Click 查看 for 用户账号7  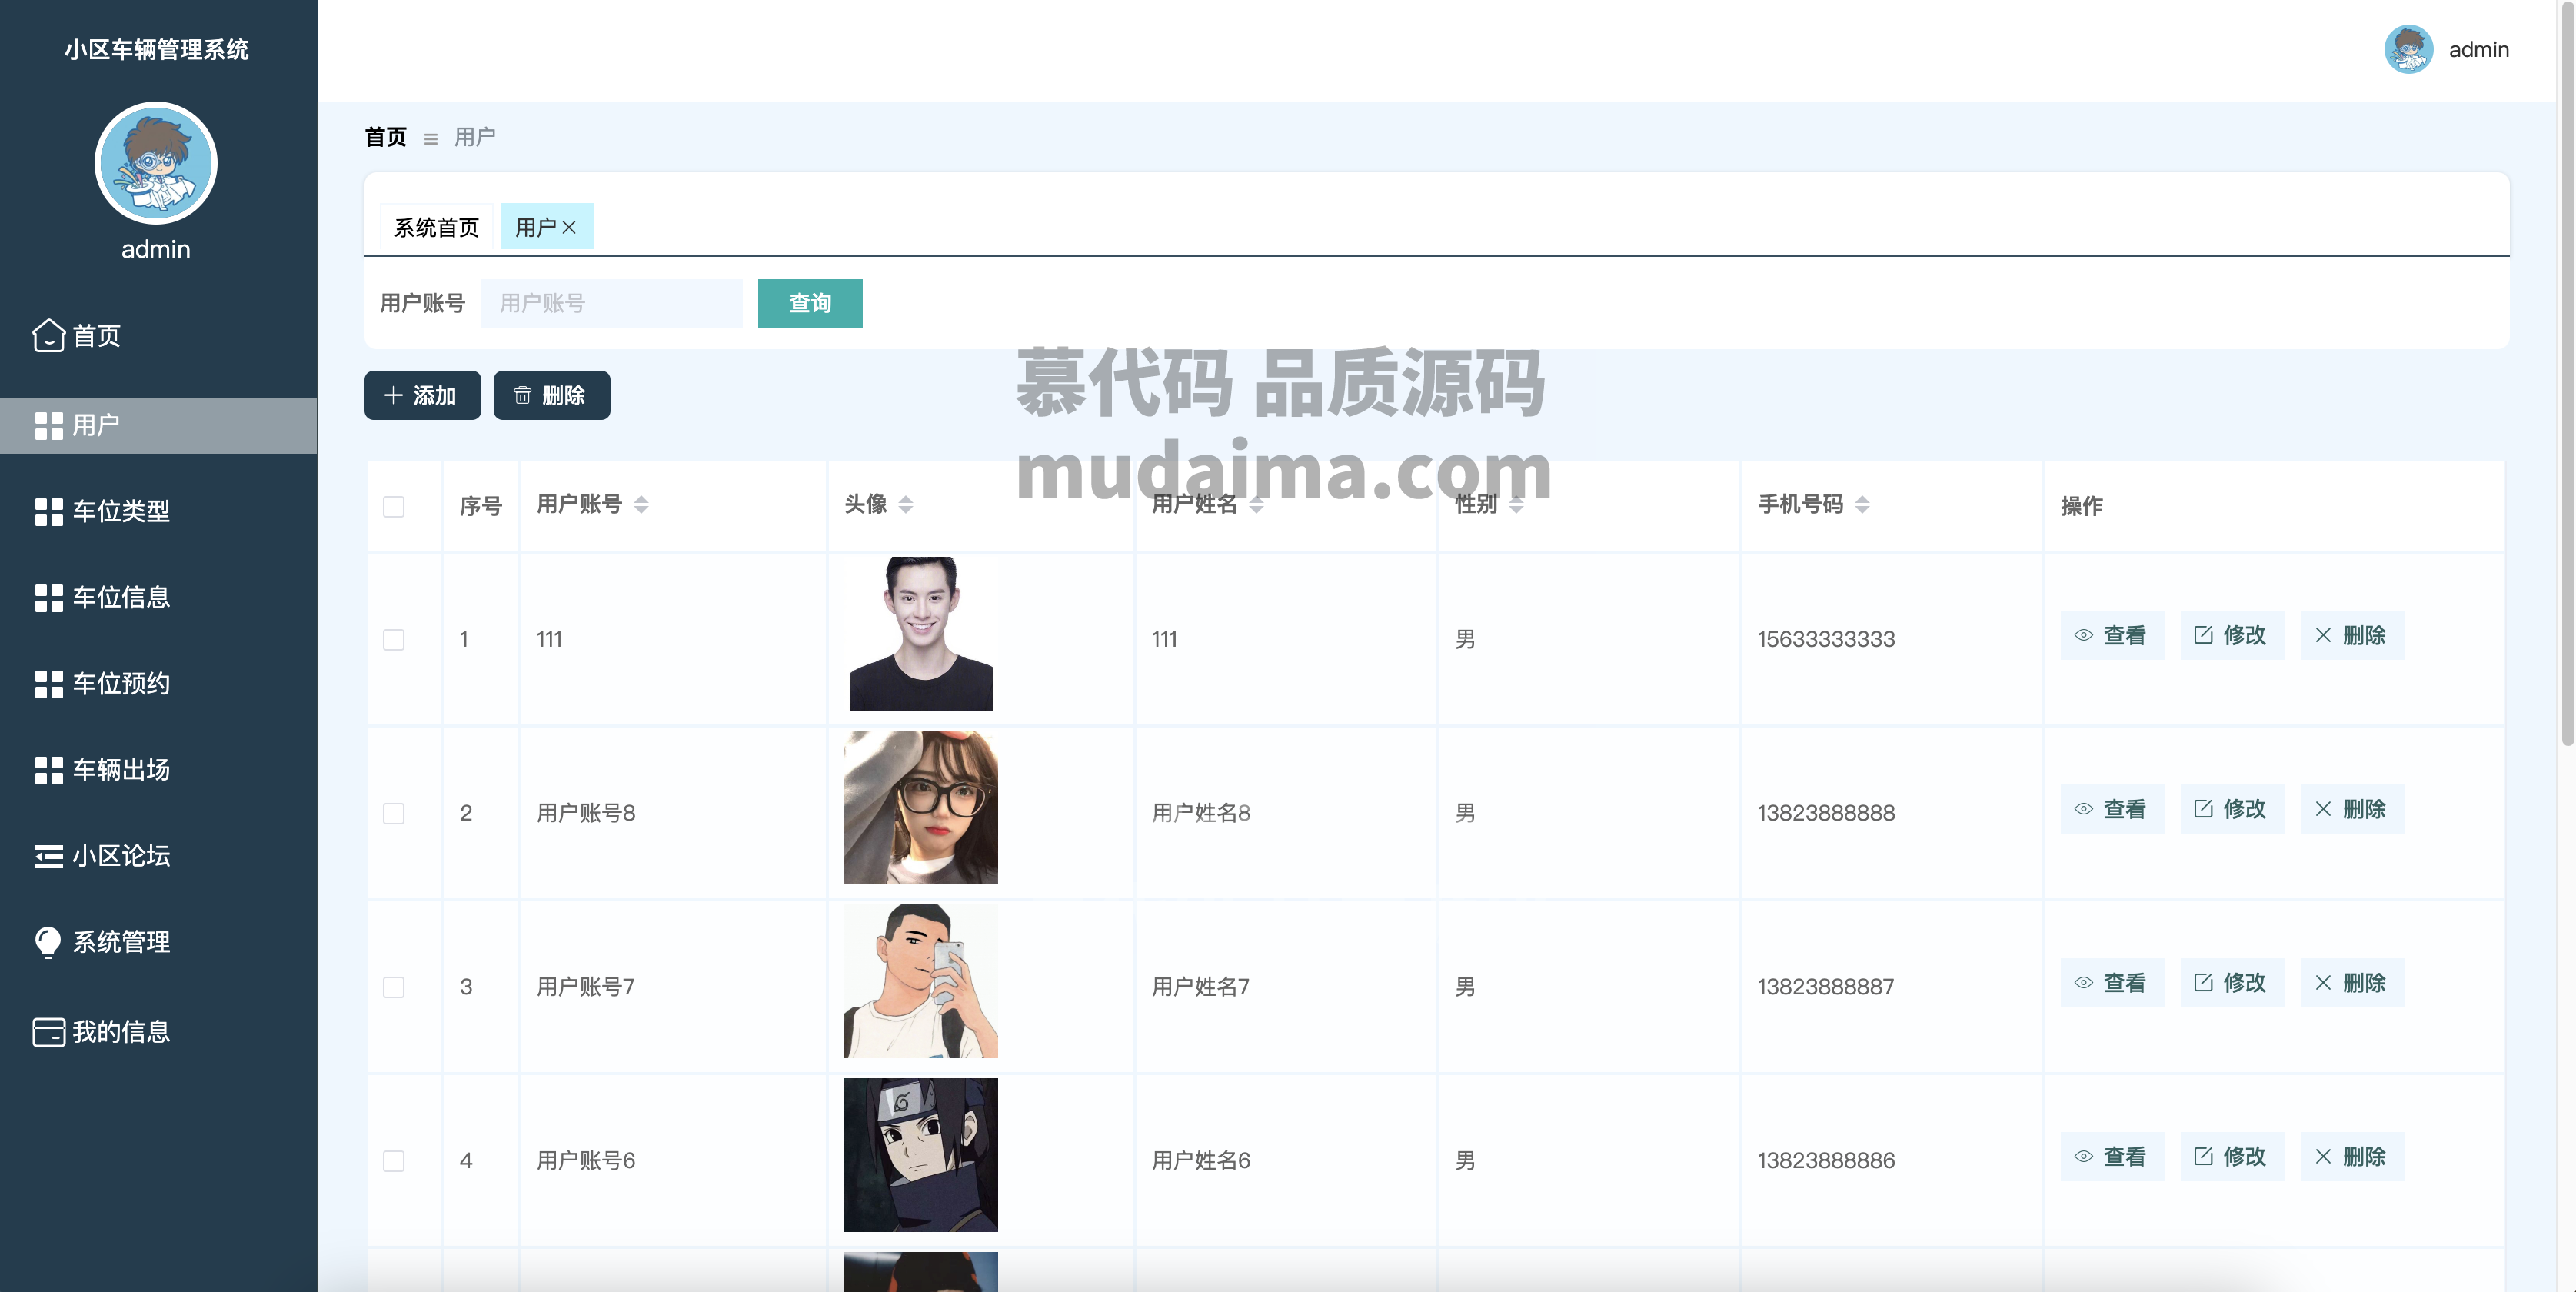2112,983
